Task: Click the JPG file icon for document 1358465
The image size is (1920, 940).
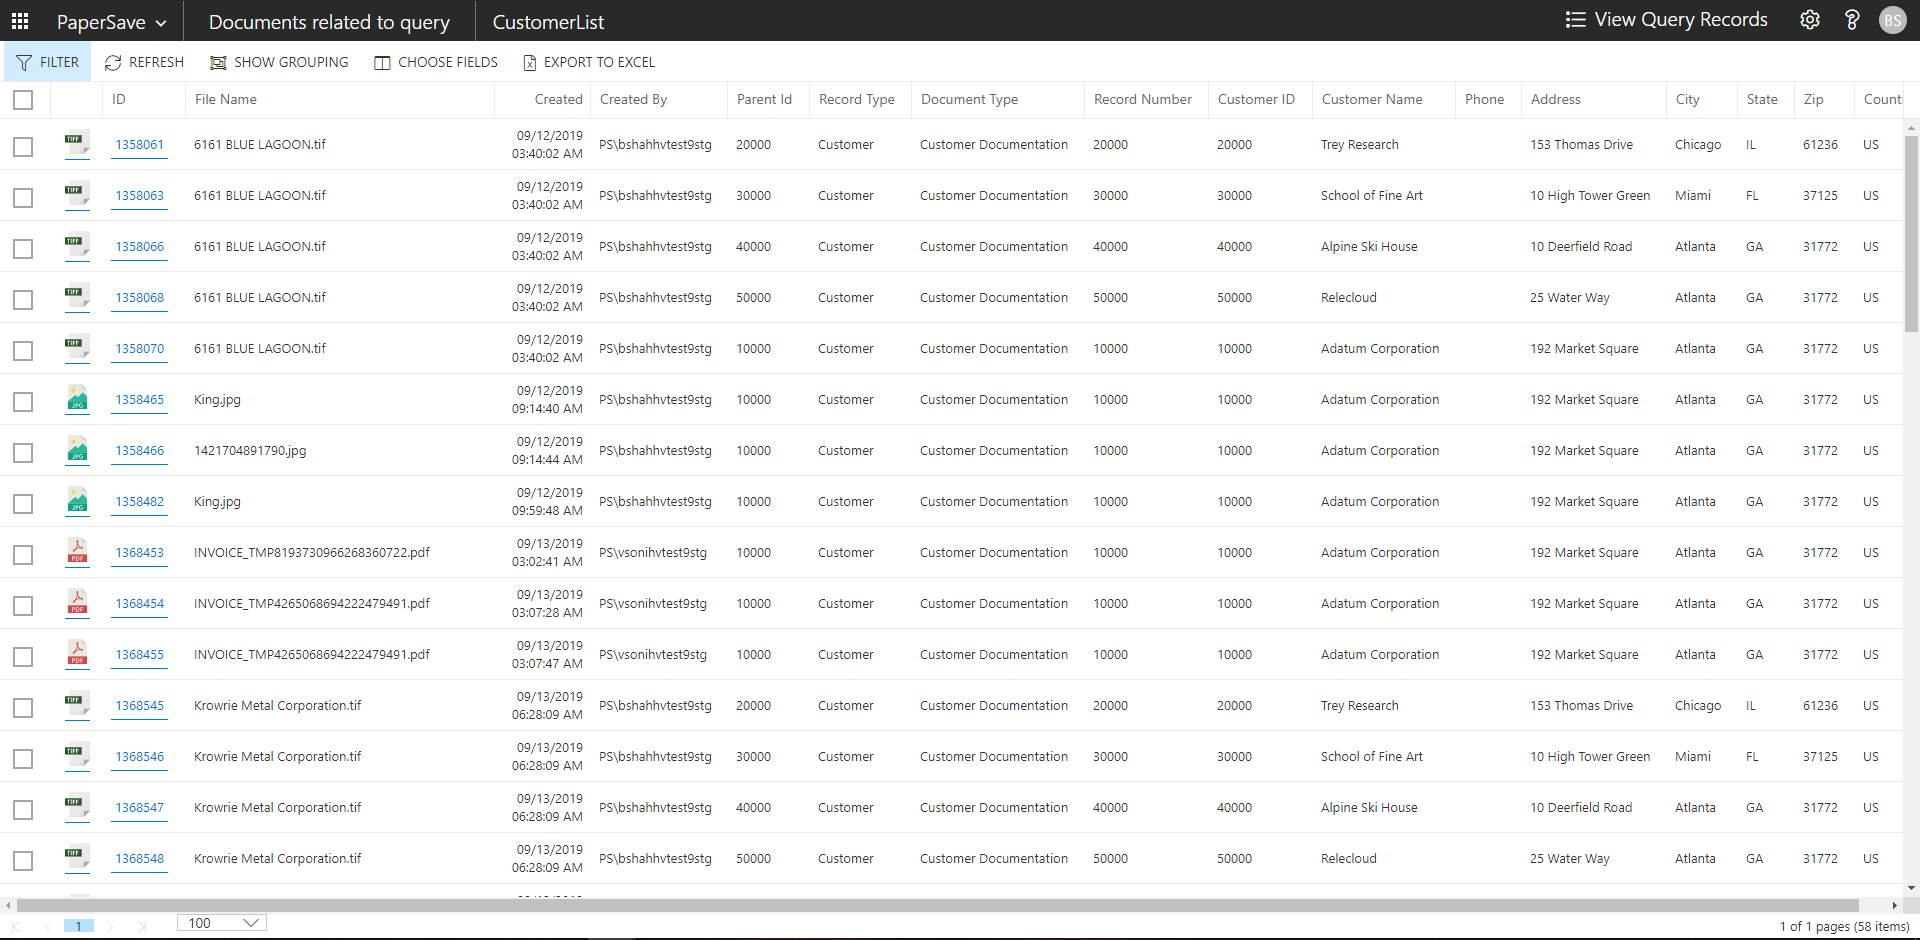Action: [x=77, y=399]
